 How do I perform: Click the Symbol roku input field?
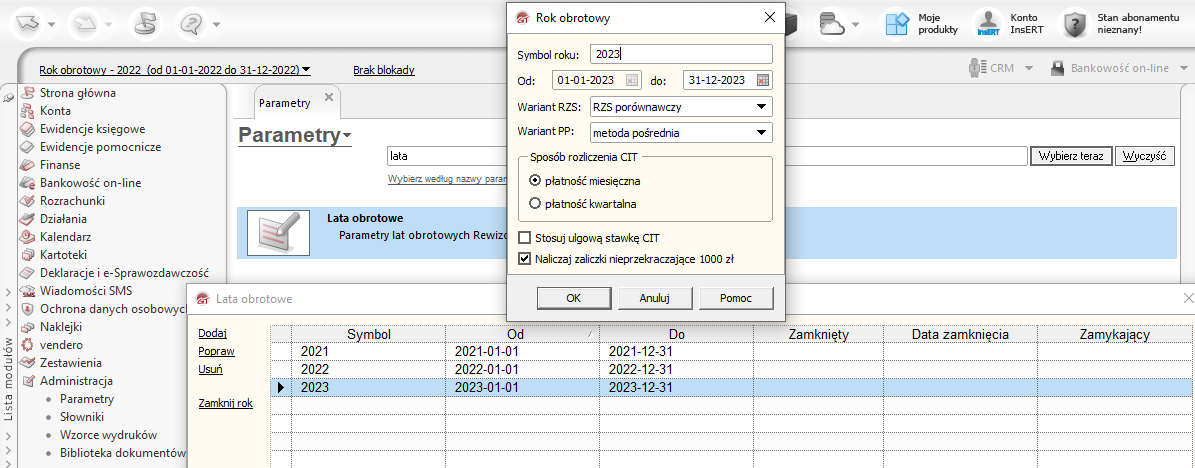point(680,54)
